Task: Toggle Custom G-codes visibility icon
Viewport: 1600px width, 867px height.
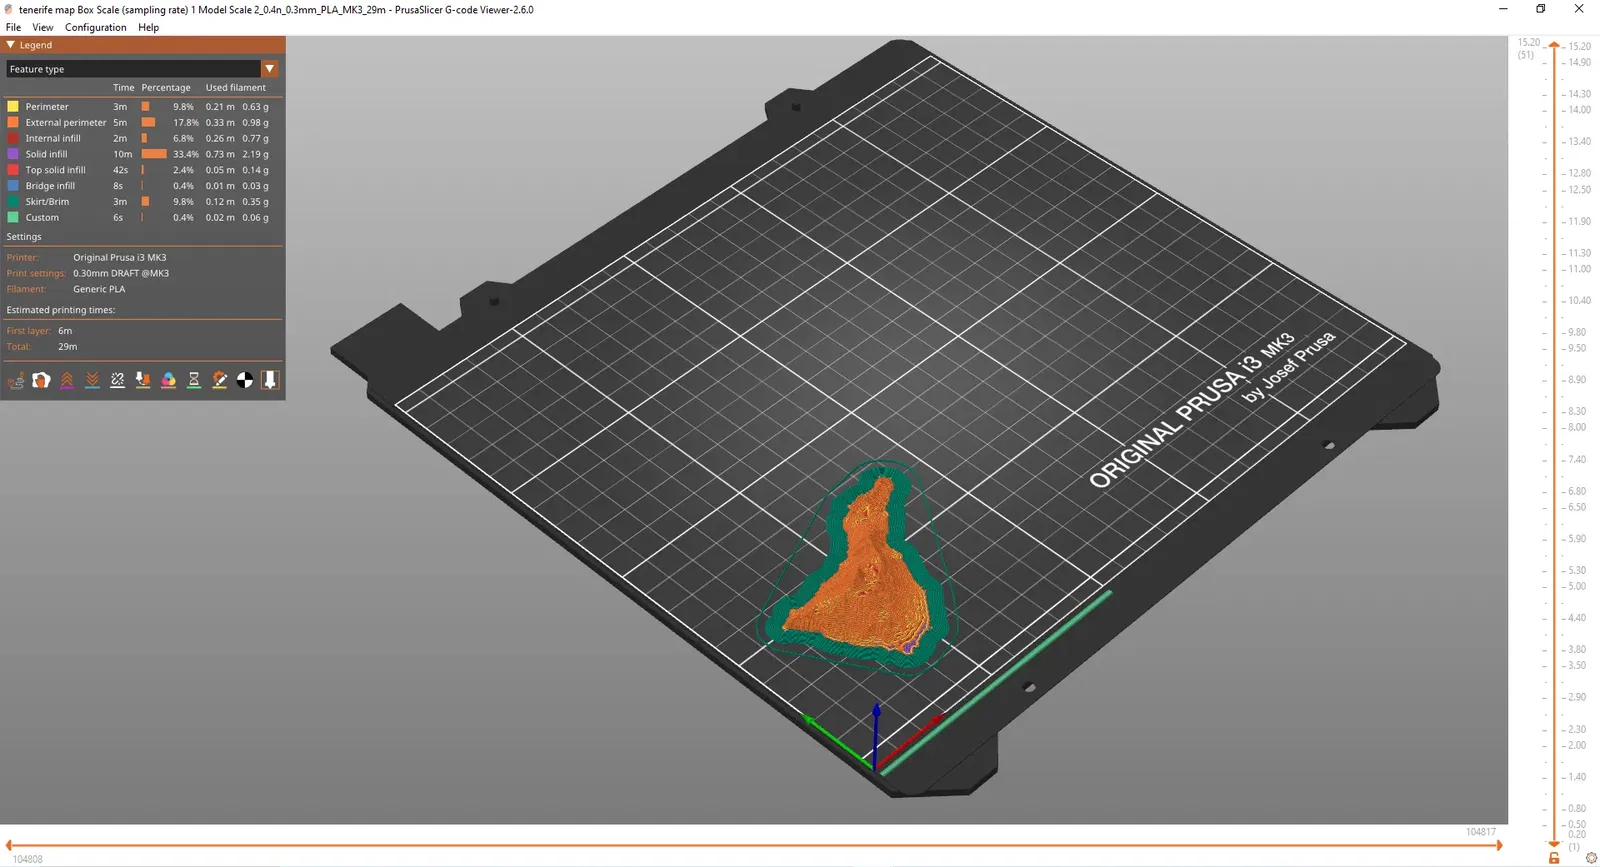Action: pyautogui.click(x=219, y=380)
